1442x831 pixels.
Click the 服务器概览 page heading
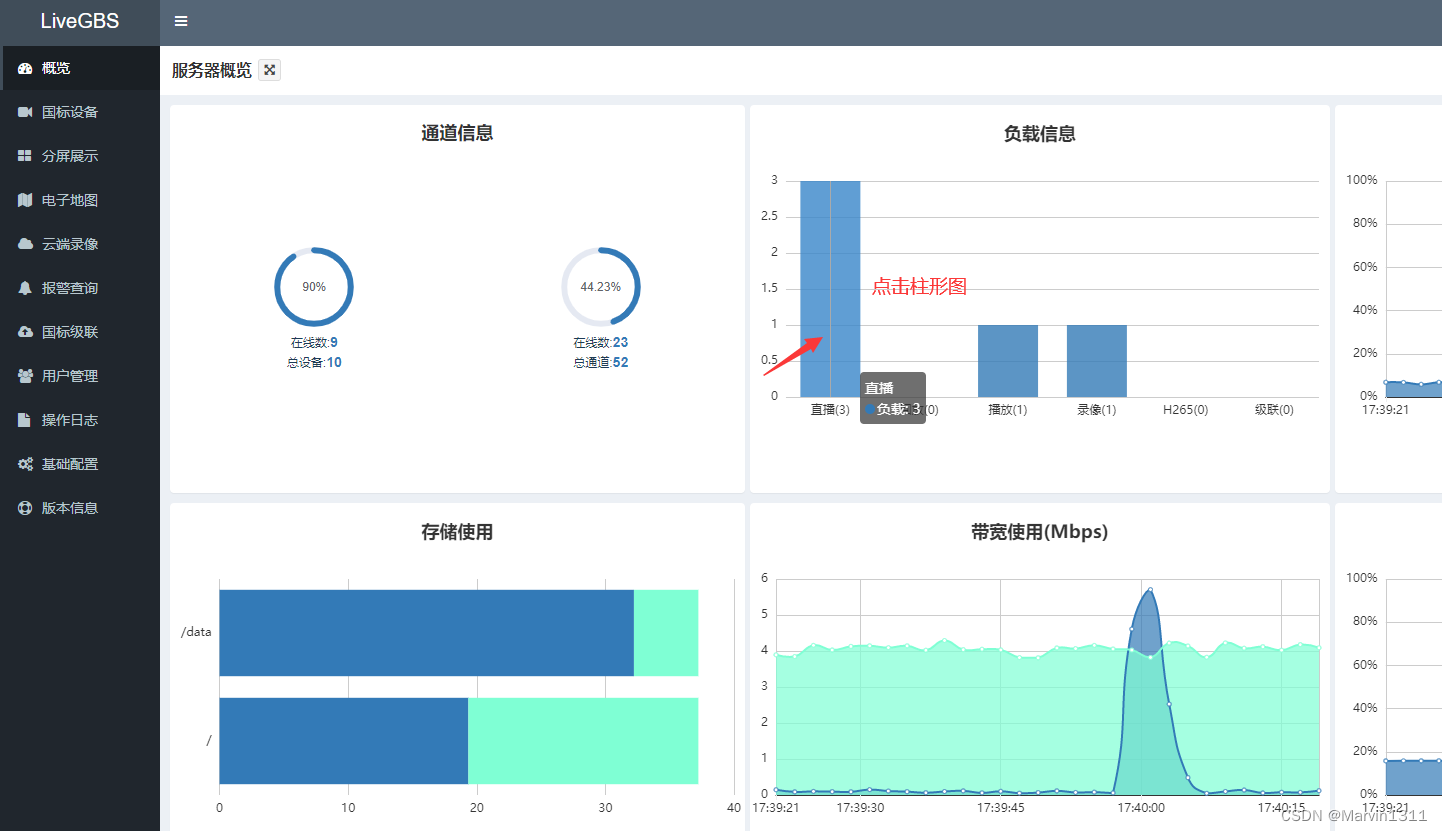(212, 70)
